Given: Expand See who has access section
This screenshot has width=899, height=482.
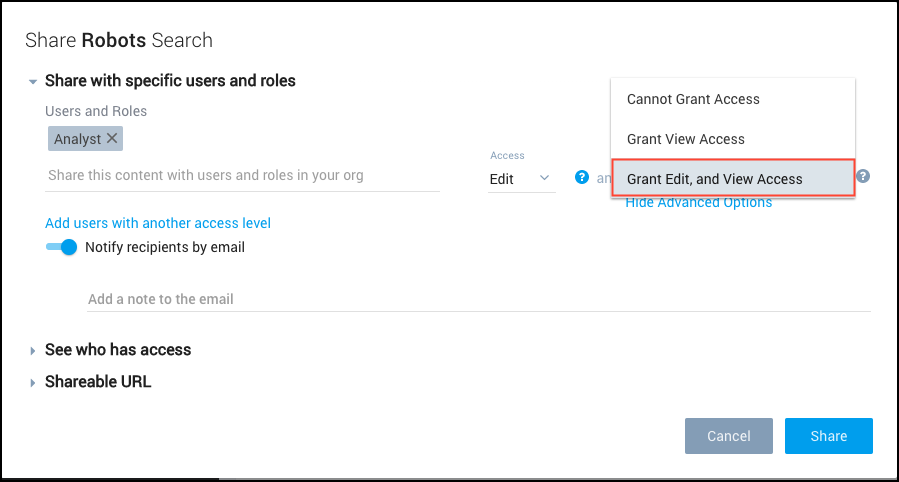Looking at the screenshot, I should click(x=33, y=350).
